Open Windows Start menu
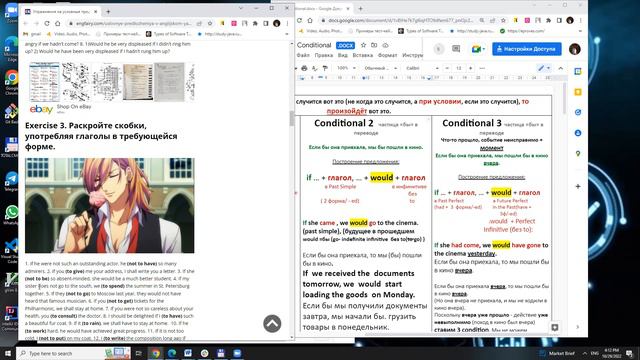Viewport: 640px width, 360px height. point(7,353)
